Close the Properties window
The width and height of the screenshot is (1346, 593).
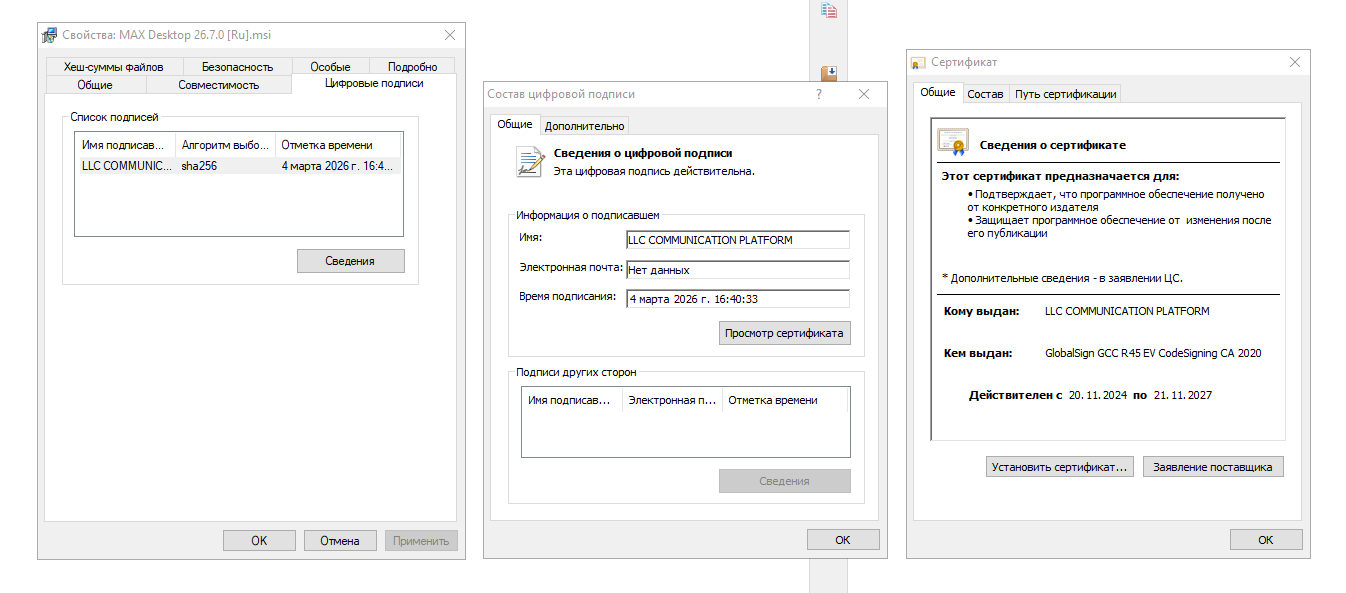(450, 35)
